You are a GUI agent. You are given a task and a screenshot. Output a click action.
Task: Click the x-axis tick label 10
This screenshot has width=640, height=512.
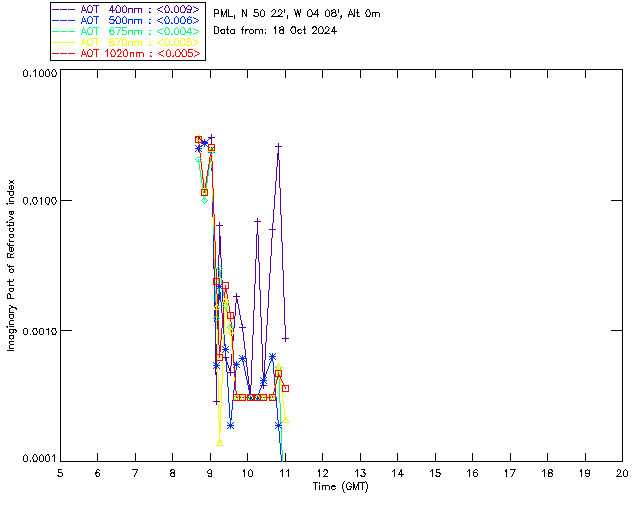pos(247,473)
